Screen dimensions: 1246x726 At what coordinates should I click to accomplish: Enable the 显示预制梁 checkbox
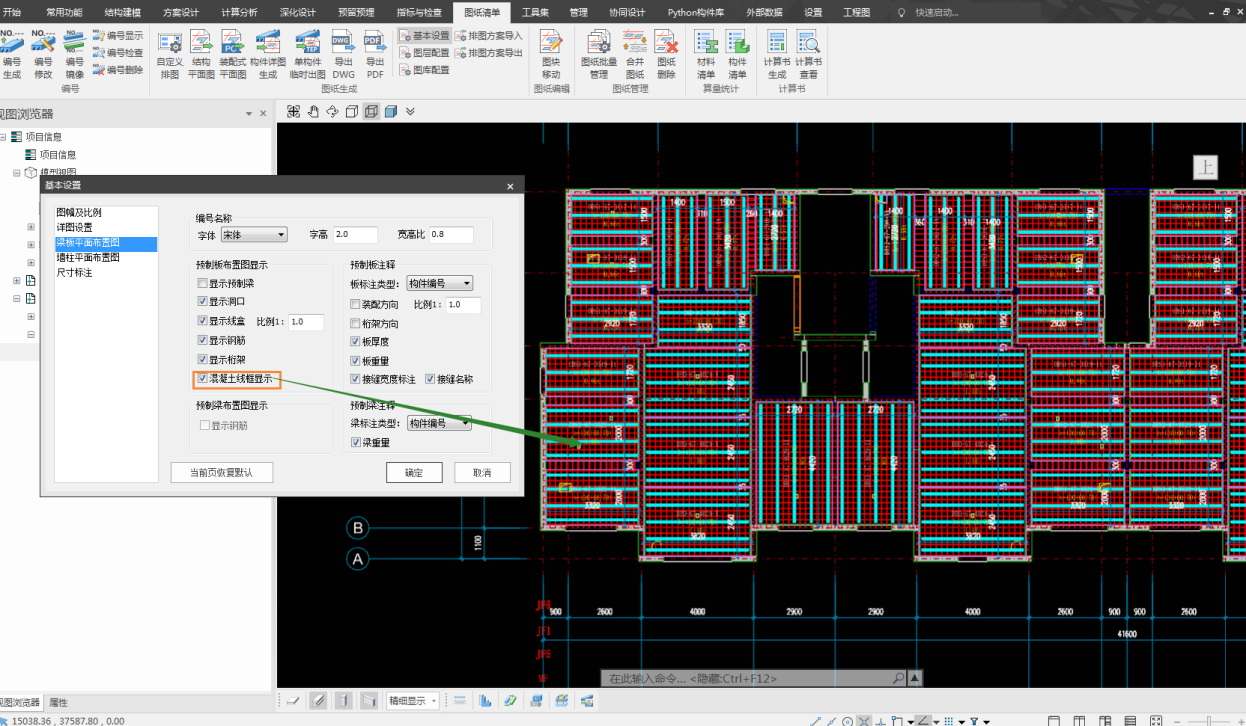(203, 284)
